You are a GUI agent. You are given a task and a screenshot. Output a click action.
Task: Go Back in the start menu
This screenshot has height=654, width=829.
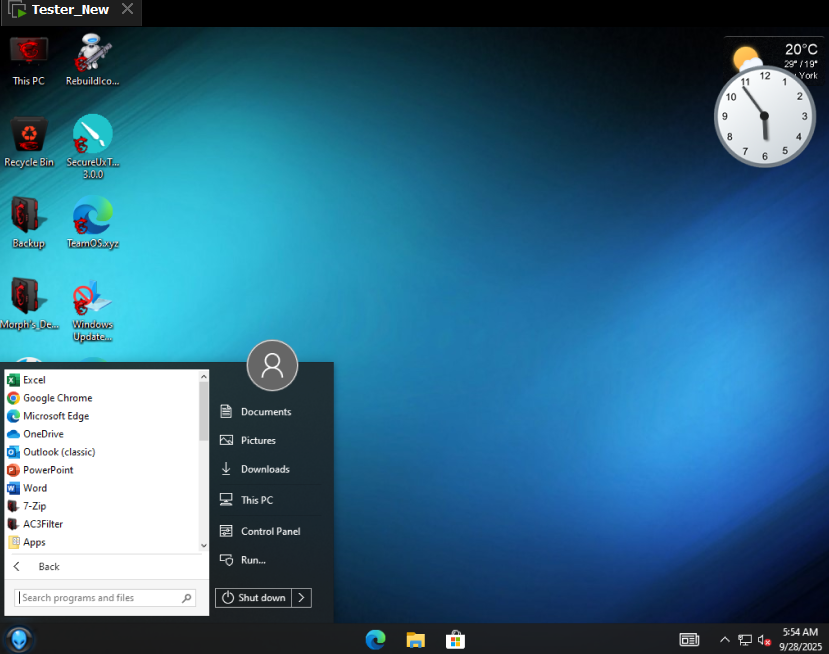pos(48,566)
